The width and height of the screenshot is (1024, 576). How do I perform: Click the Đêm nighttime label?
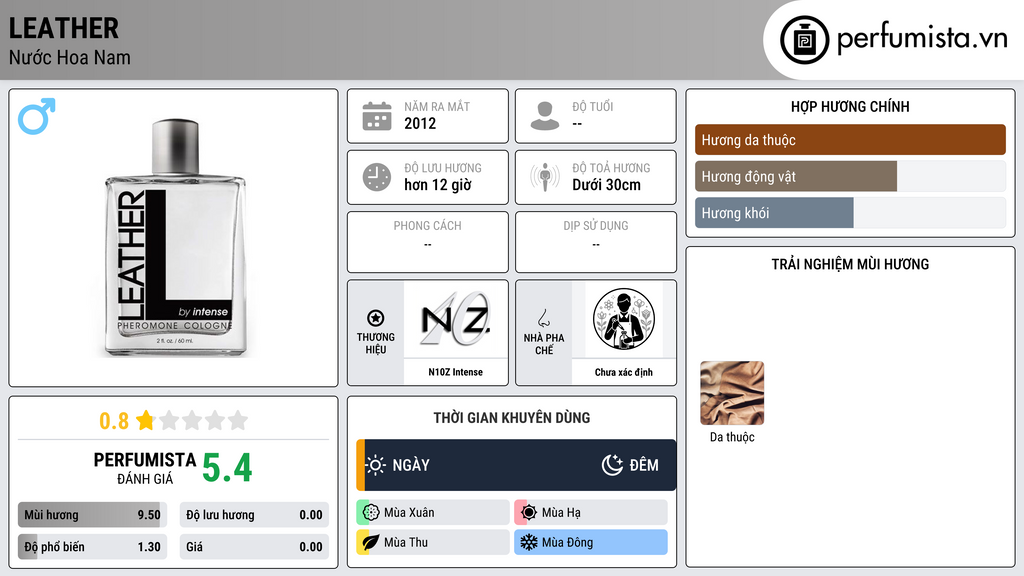pos(644,465)
